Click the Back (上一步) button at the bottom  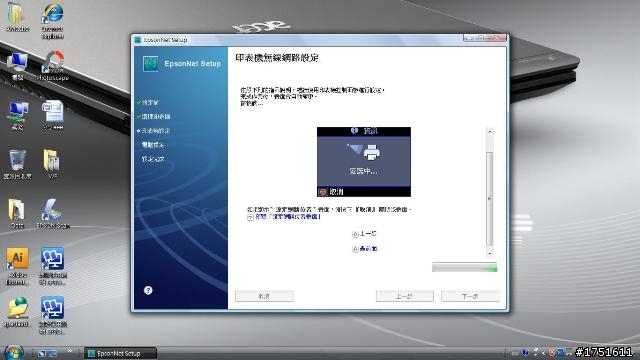pyautogui.click(x=404, y=296)
